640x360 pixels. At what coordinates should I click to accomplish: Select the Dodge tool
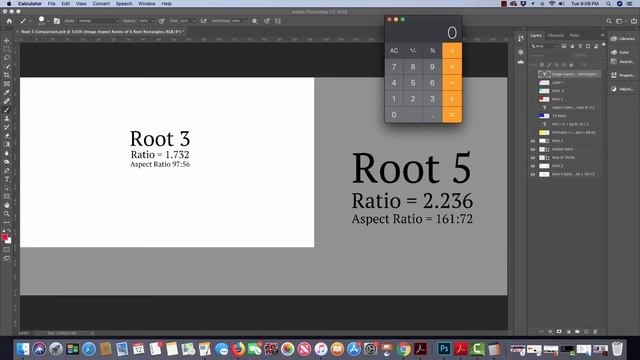point(7,162)
